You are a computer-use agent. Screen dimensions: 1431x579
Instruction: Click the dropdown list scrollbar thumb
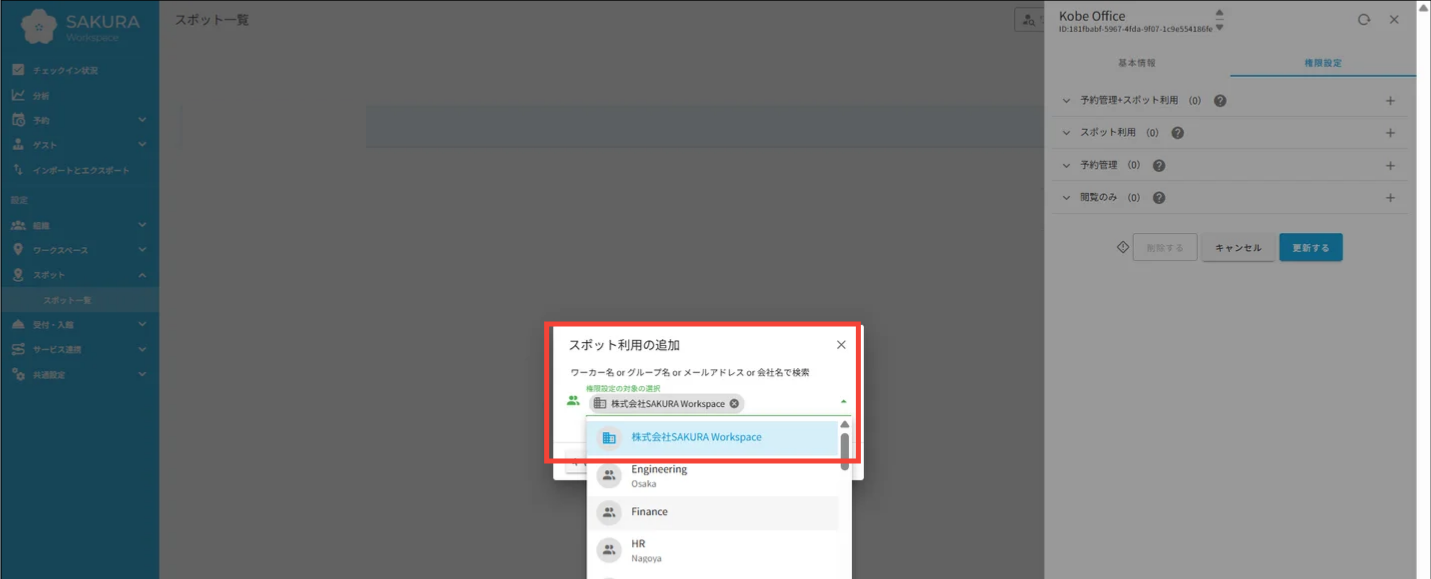pyautogui.click(x=845, y=450)
